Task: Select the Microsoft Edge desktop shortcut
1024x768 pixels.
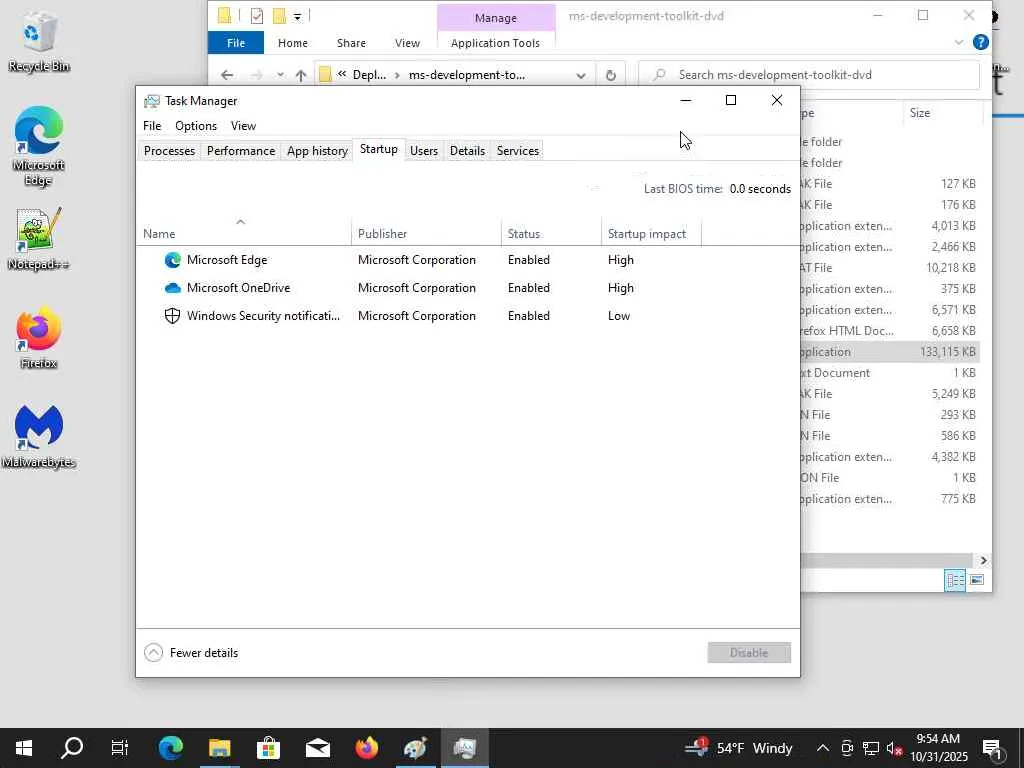Action: click(39, 146)
